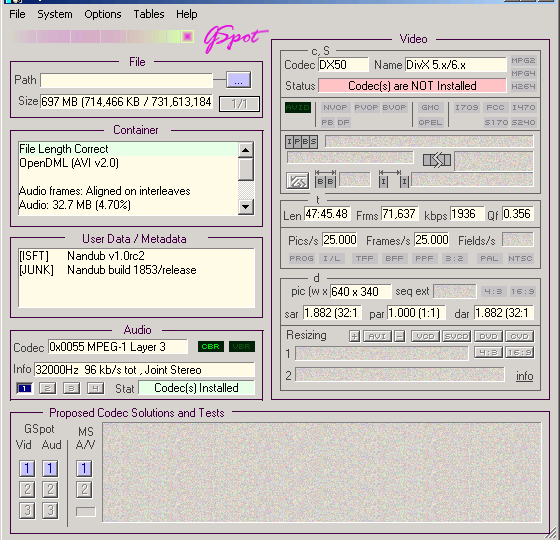
Task: Click the DVD resizing button
Action: [488, 336]
